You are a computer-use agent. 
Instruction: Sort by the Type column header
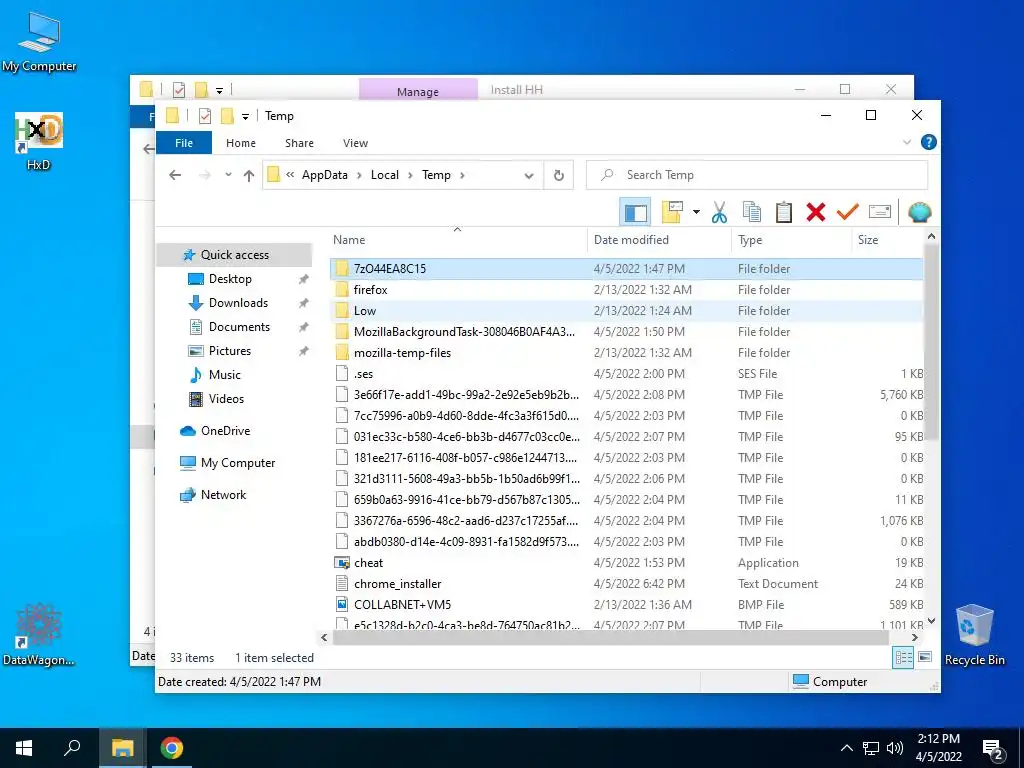click(791, 240)
